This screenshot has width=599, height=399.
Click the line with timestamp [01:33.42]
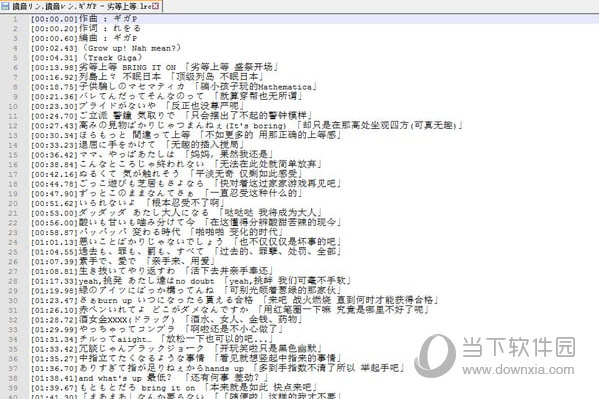176,349
